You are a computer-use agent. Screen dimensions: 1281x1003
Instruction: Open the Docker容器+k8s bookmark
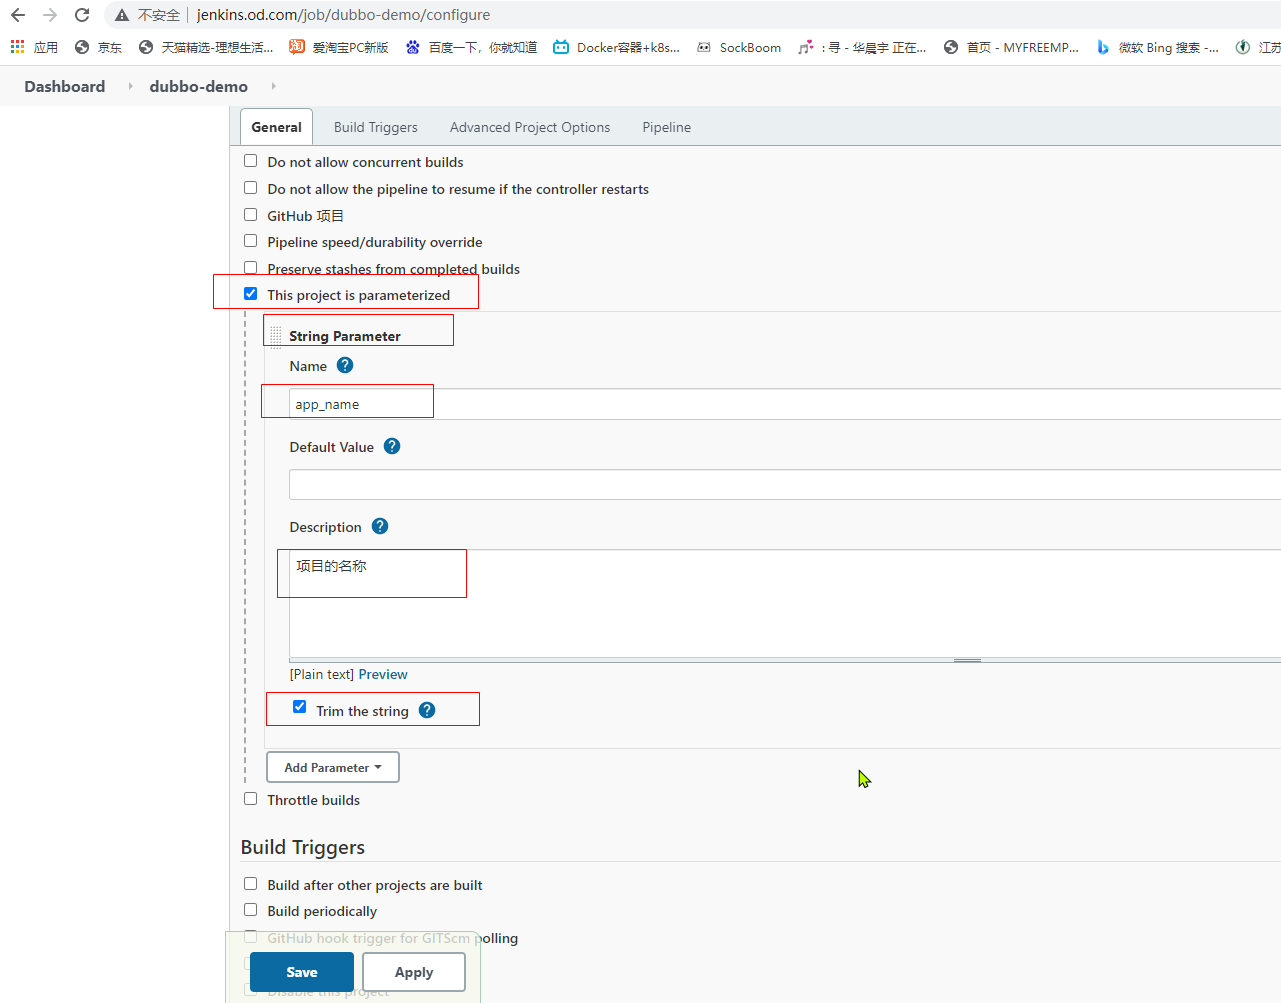[x=616, y=47]
